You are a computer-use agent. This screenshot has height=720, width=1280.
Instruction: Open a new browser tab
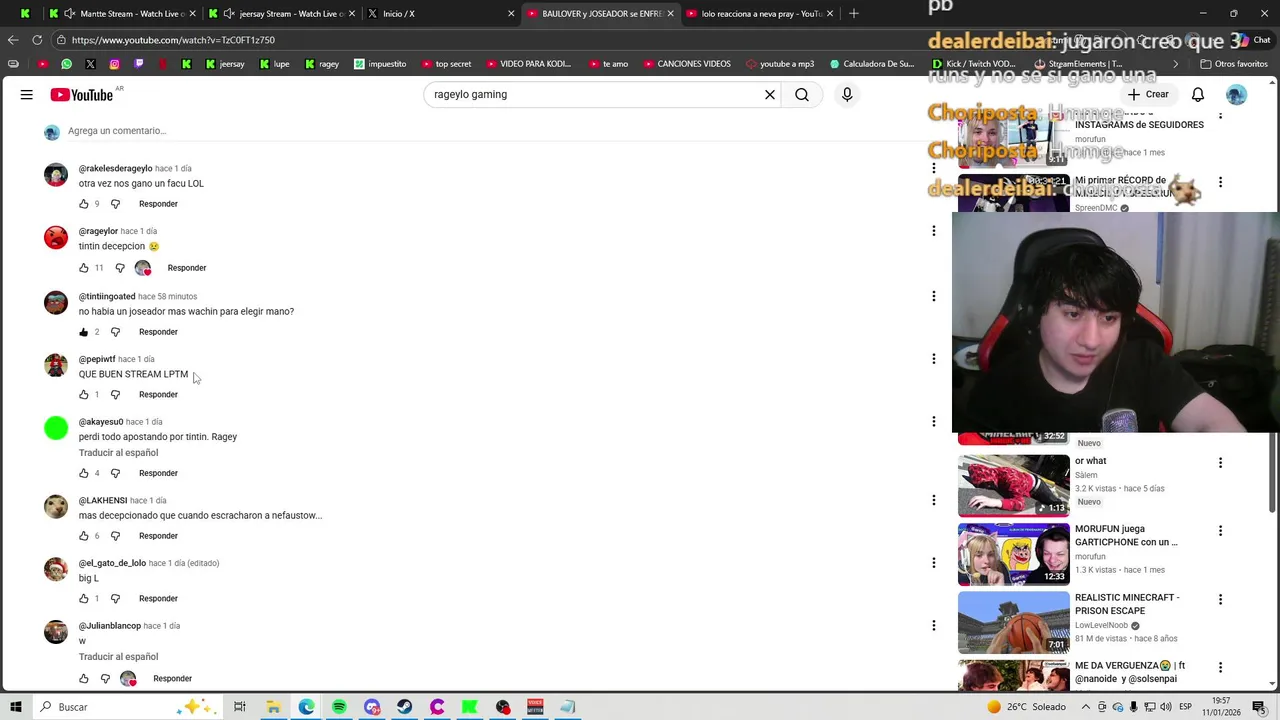pyautogui.click(x=853, y=14)
